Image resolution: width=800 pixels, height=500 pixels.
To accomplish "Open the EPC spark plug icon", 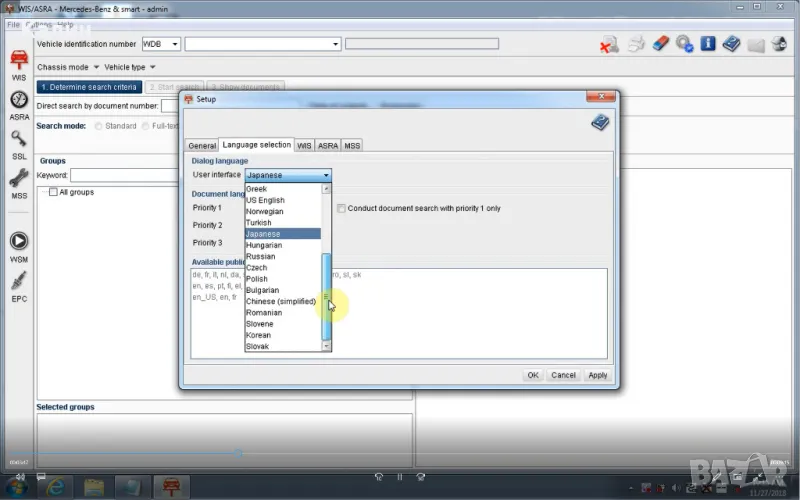I will tap(19, 282).
